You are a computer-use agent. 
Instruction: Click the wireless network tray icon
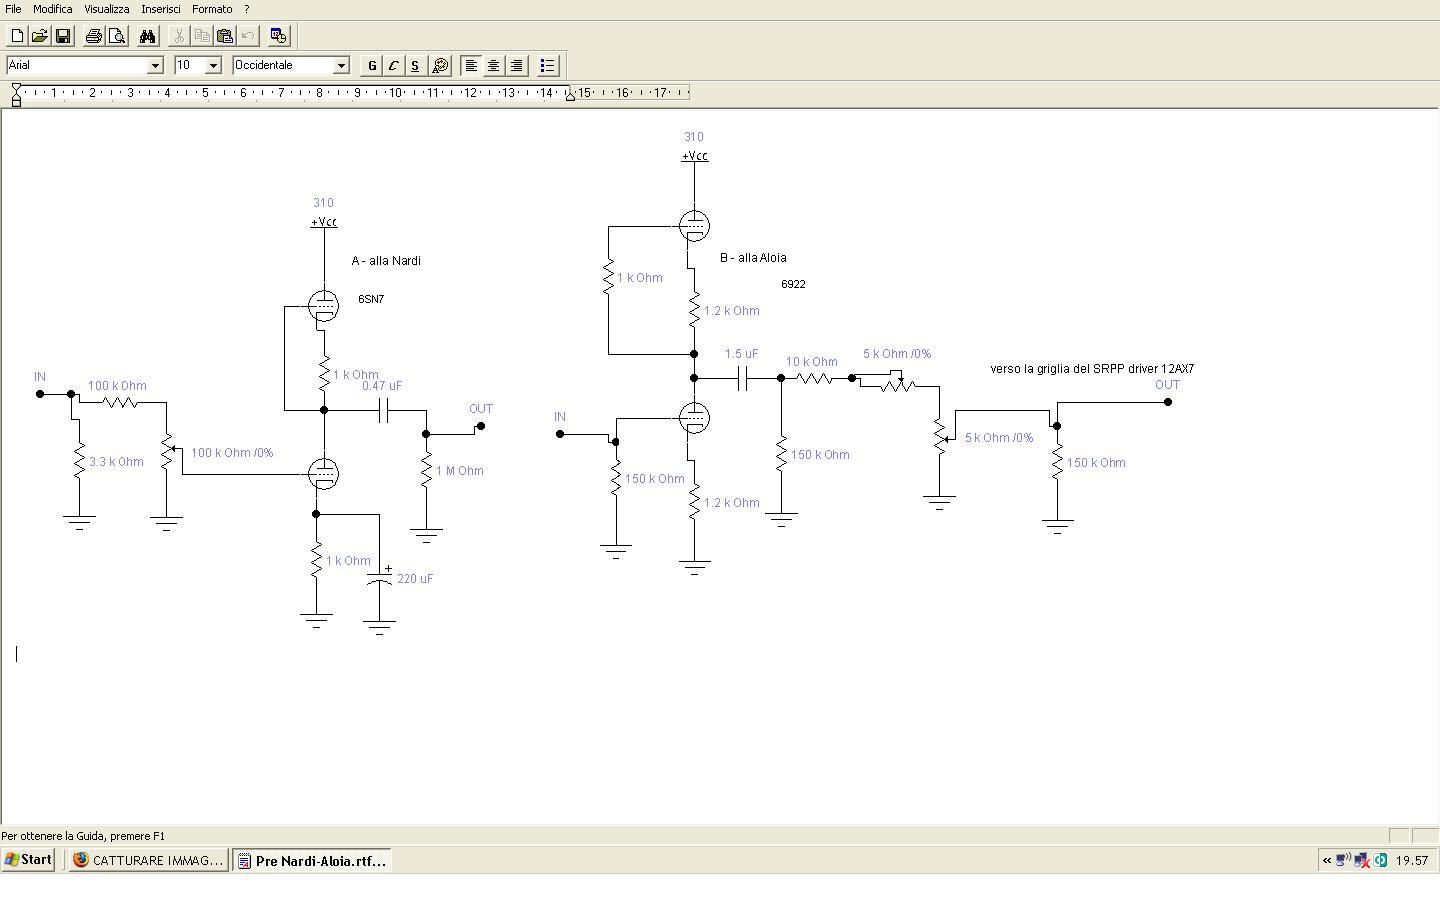1343,860
